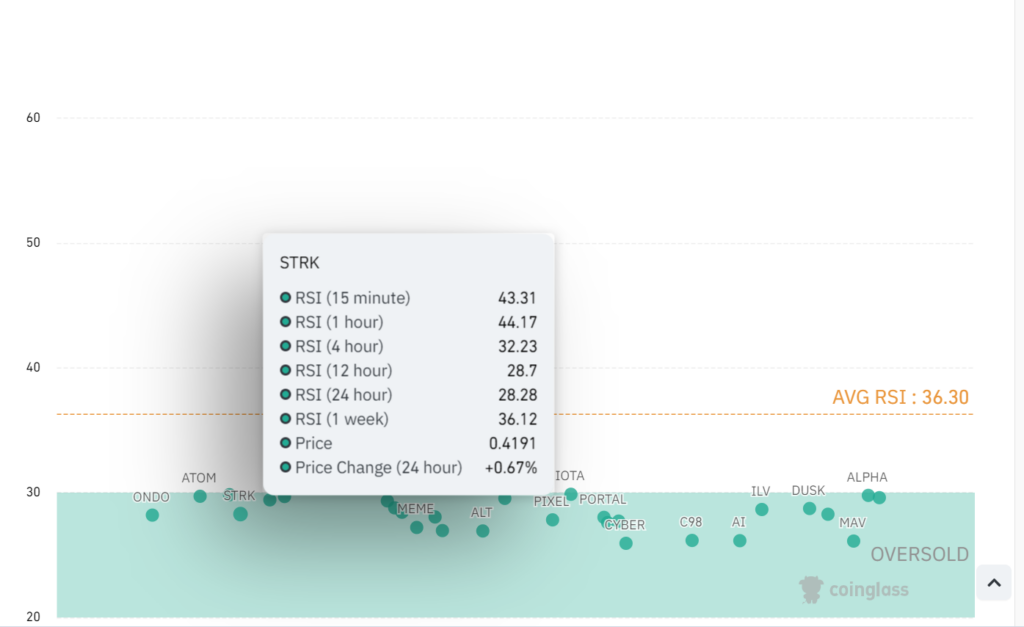The width and height of the screenshot is (1024, 627).
Task: Select the C98 data point
Action: click(x=692, y=540)
